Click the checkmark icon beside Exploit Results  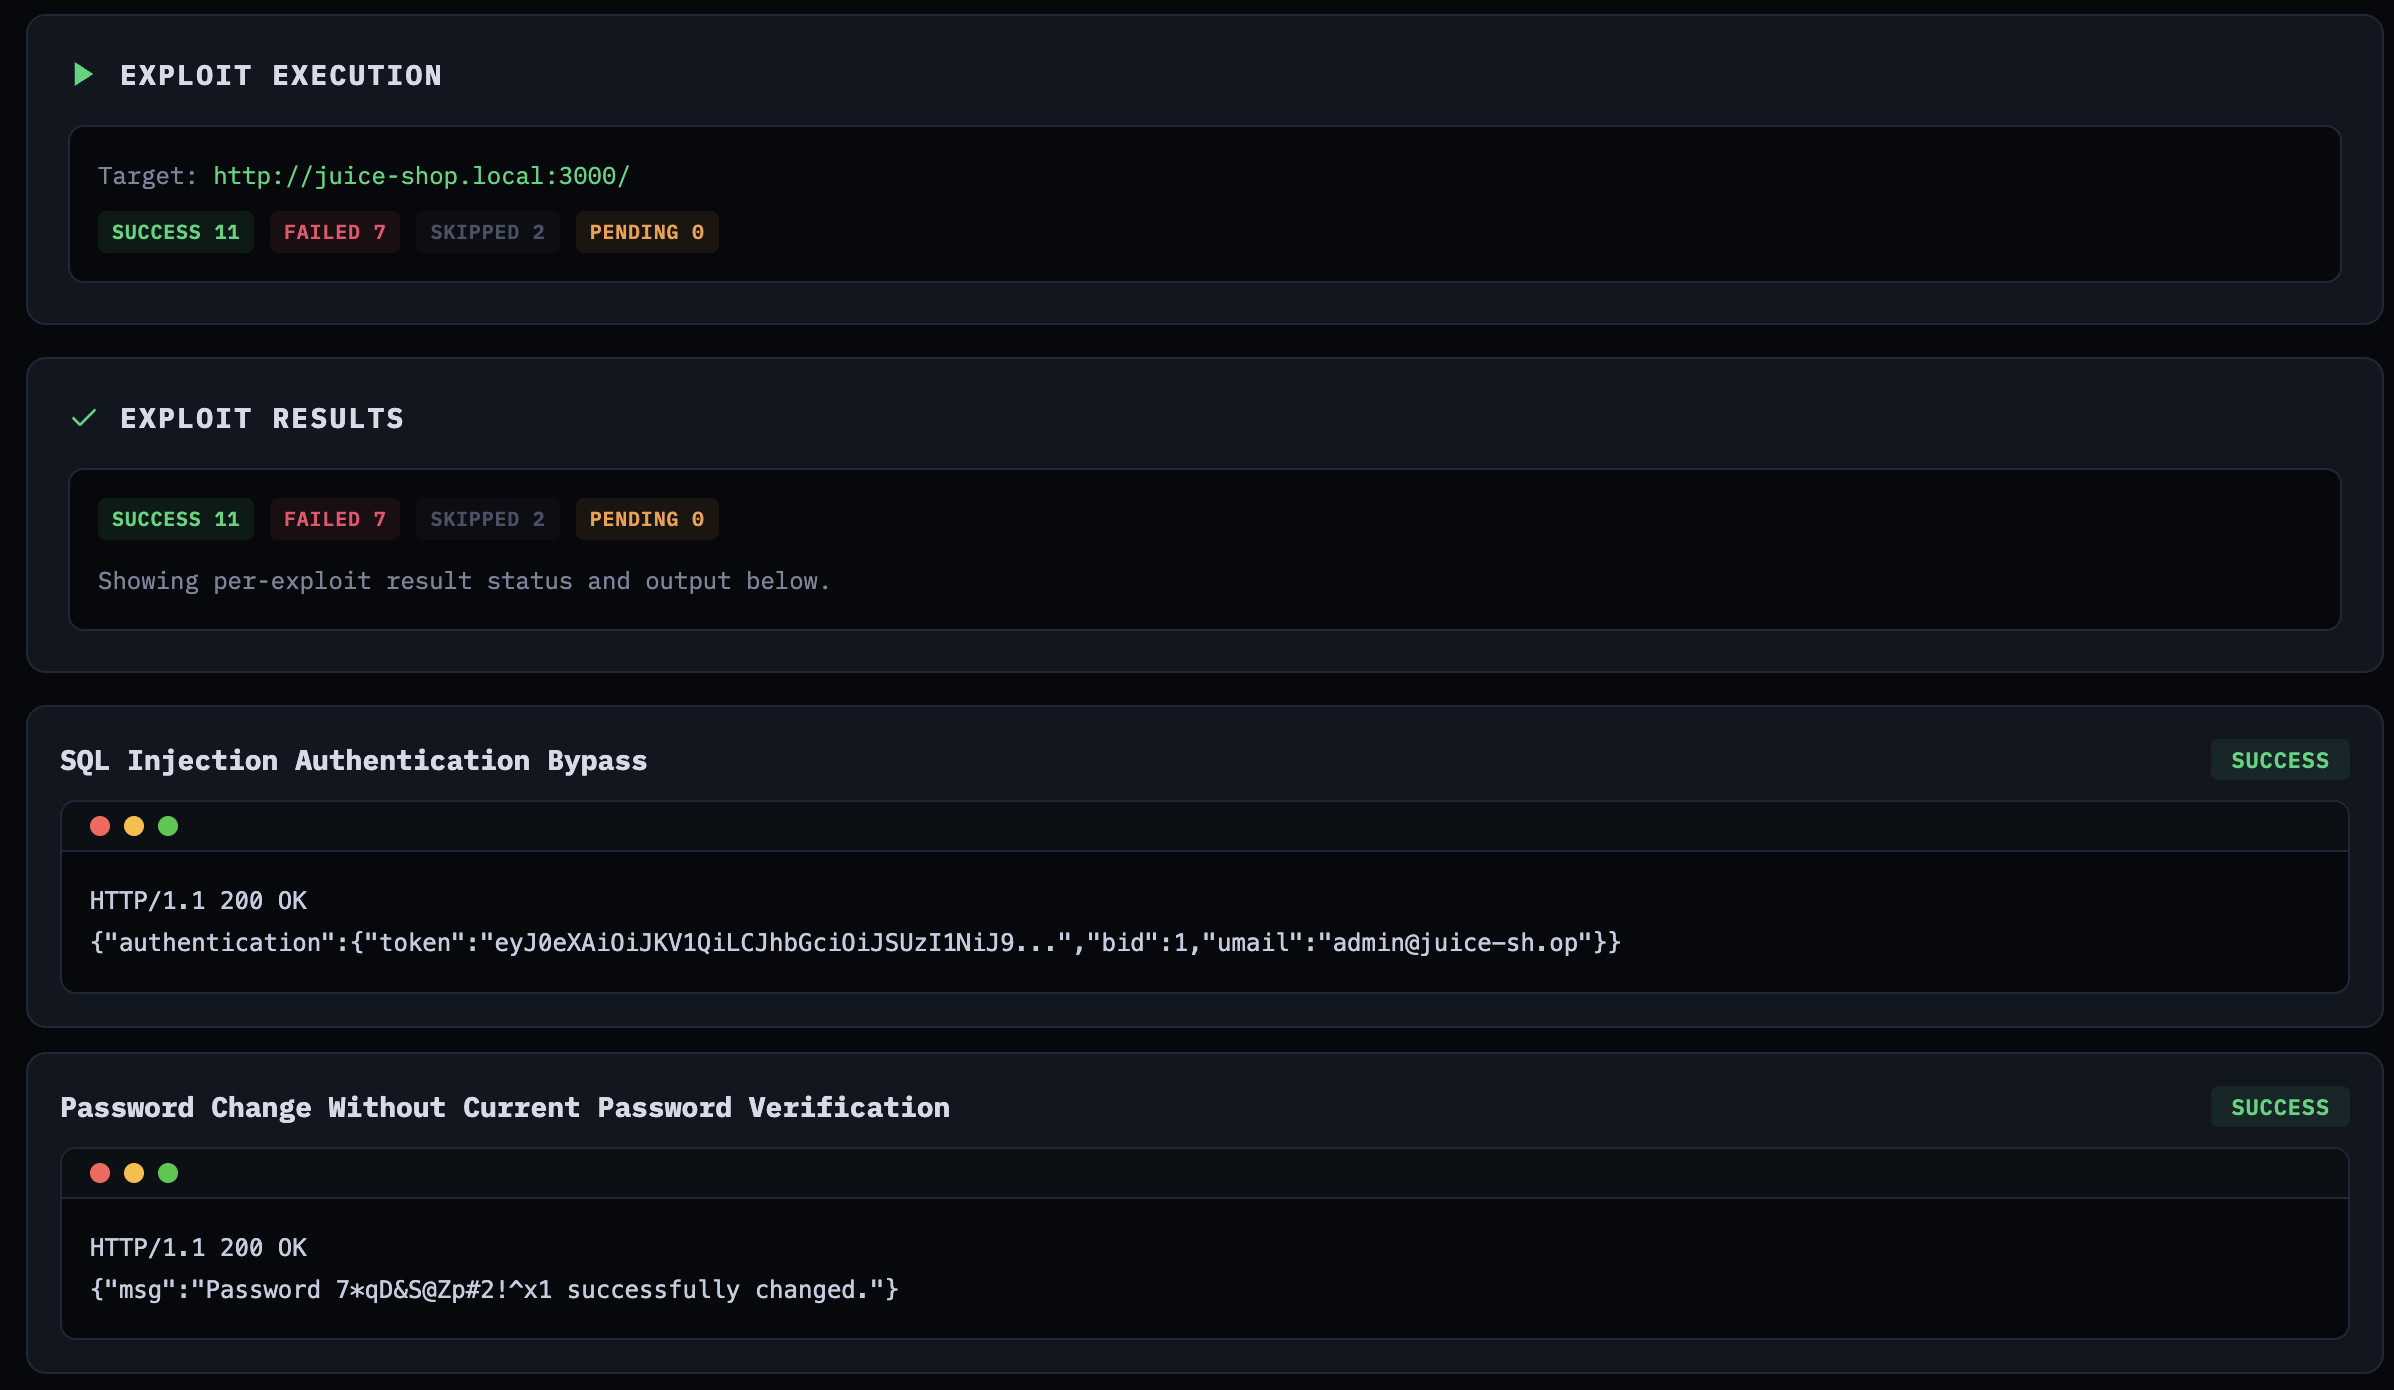(84, 418)
